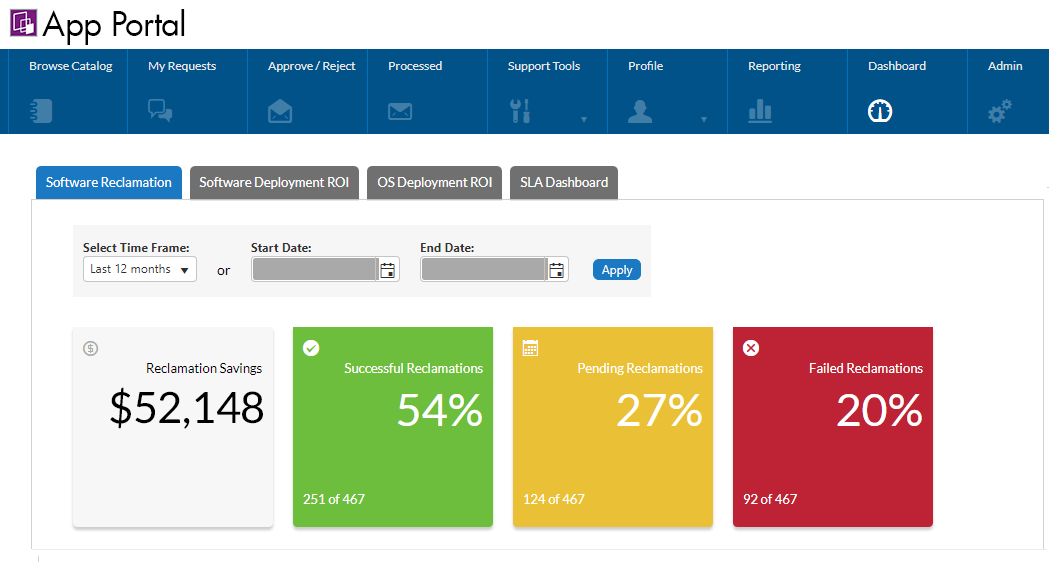Click the Support Tools wrench icon
The width and height of the screenshot is (1049, 562).
point(520,111)
